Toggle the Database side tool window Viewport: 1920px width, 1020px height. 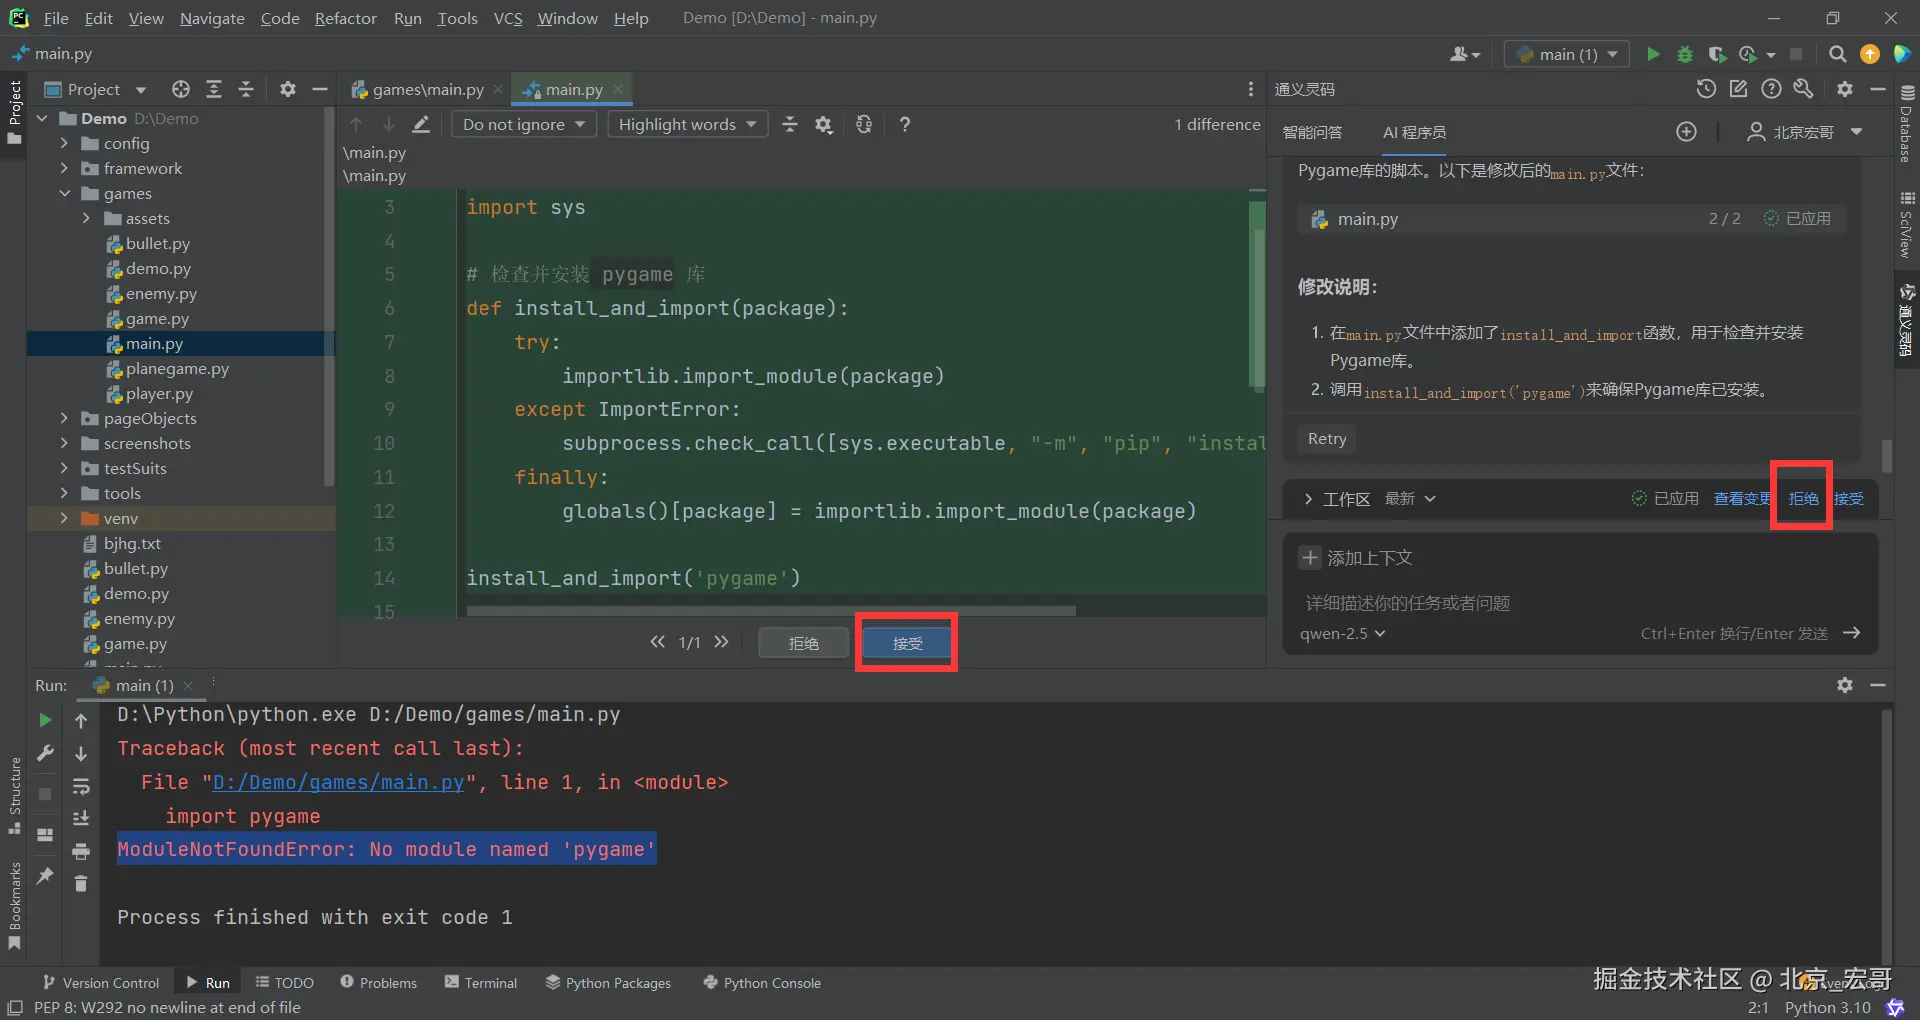click(1907, 124)
